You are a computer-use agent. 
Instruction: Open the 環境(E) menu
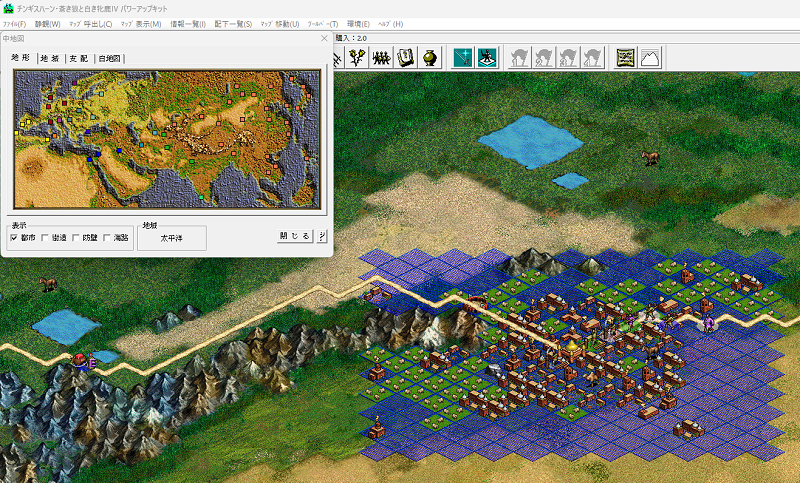point(358,24)
